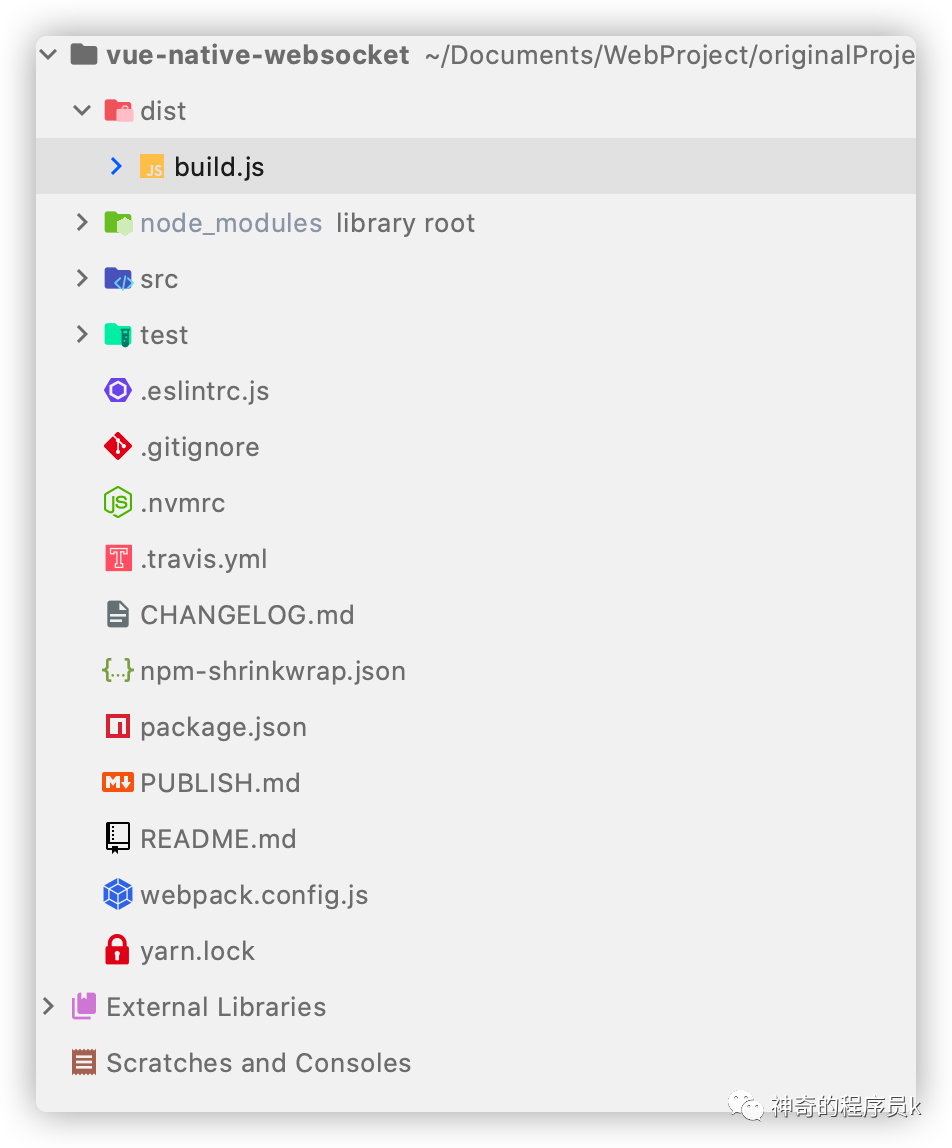Click the JSON braces icon for npm-shrinkwrap.json

118,670
